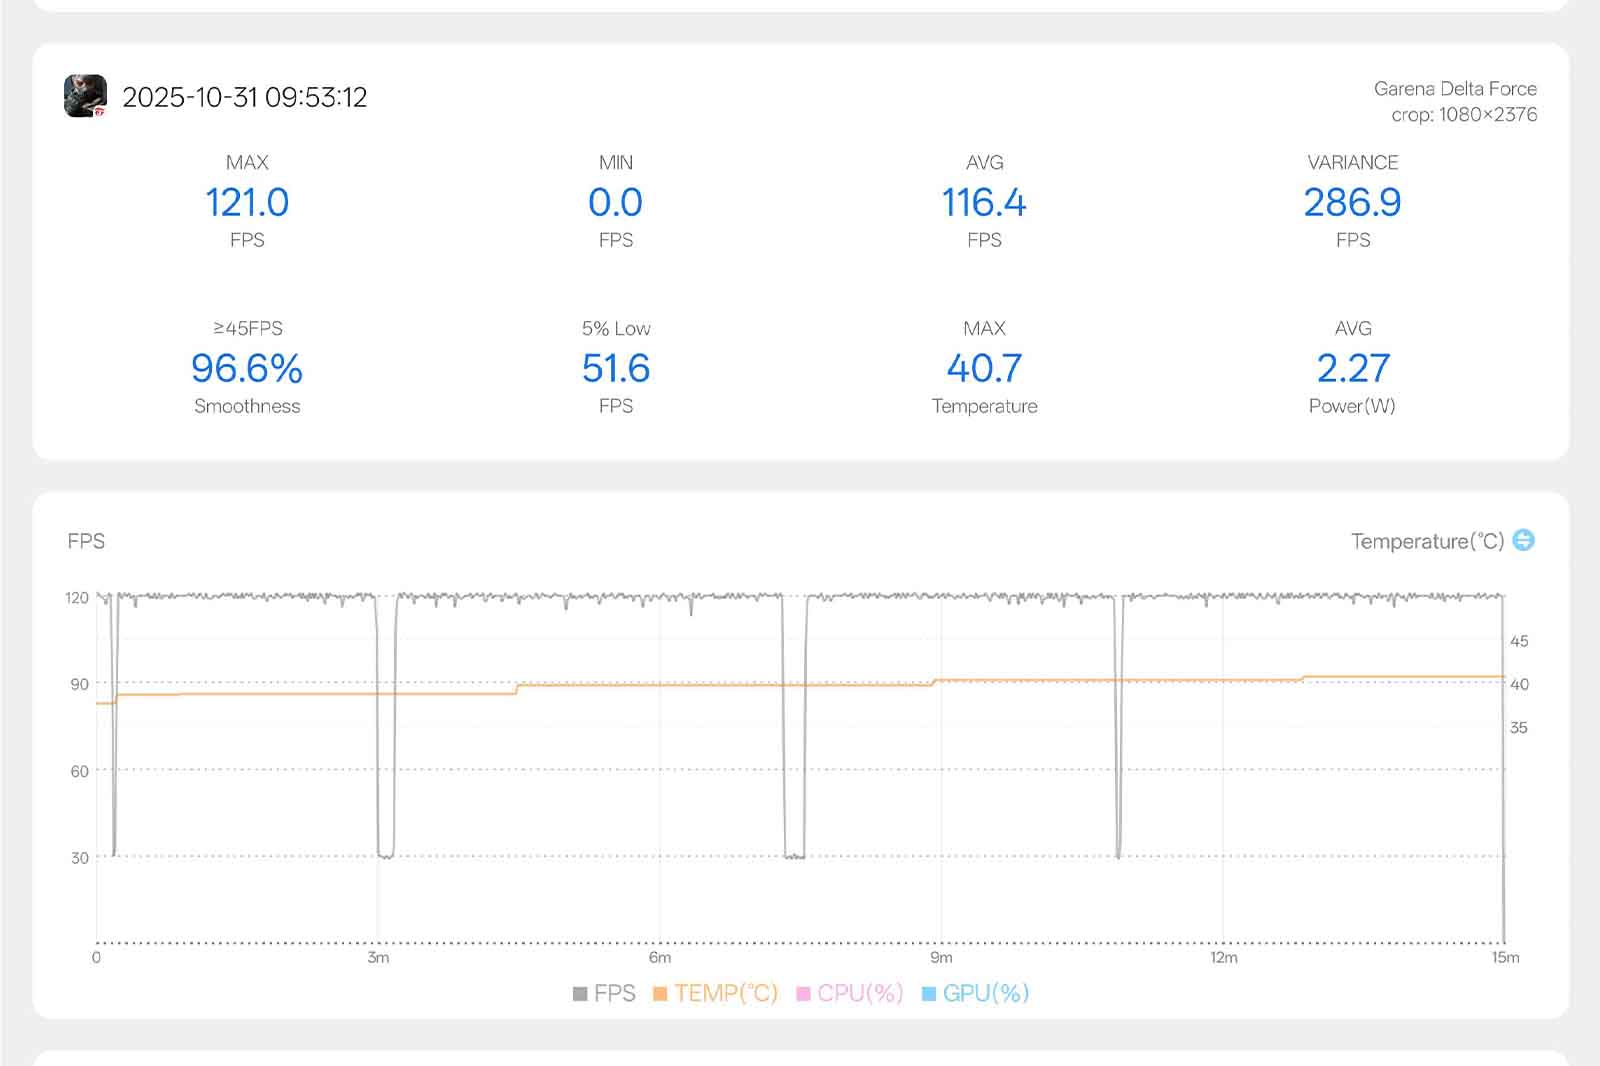The height and width of the screenshot is (1066, 1600).
Task: Click the Temperature(°C) axis label
Action: [1427, 541]
